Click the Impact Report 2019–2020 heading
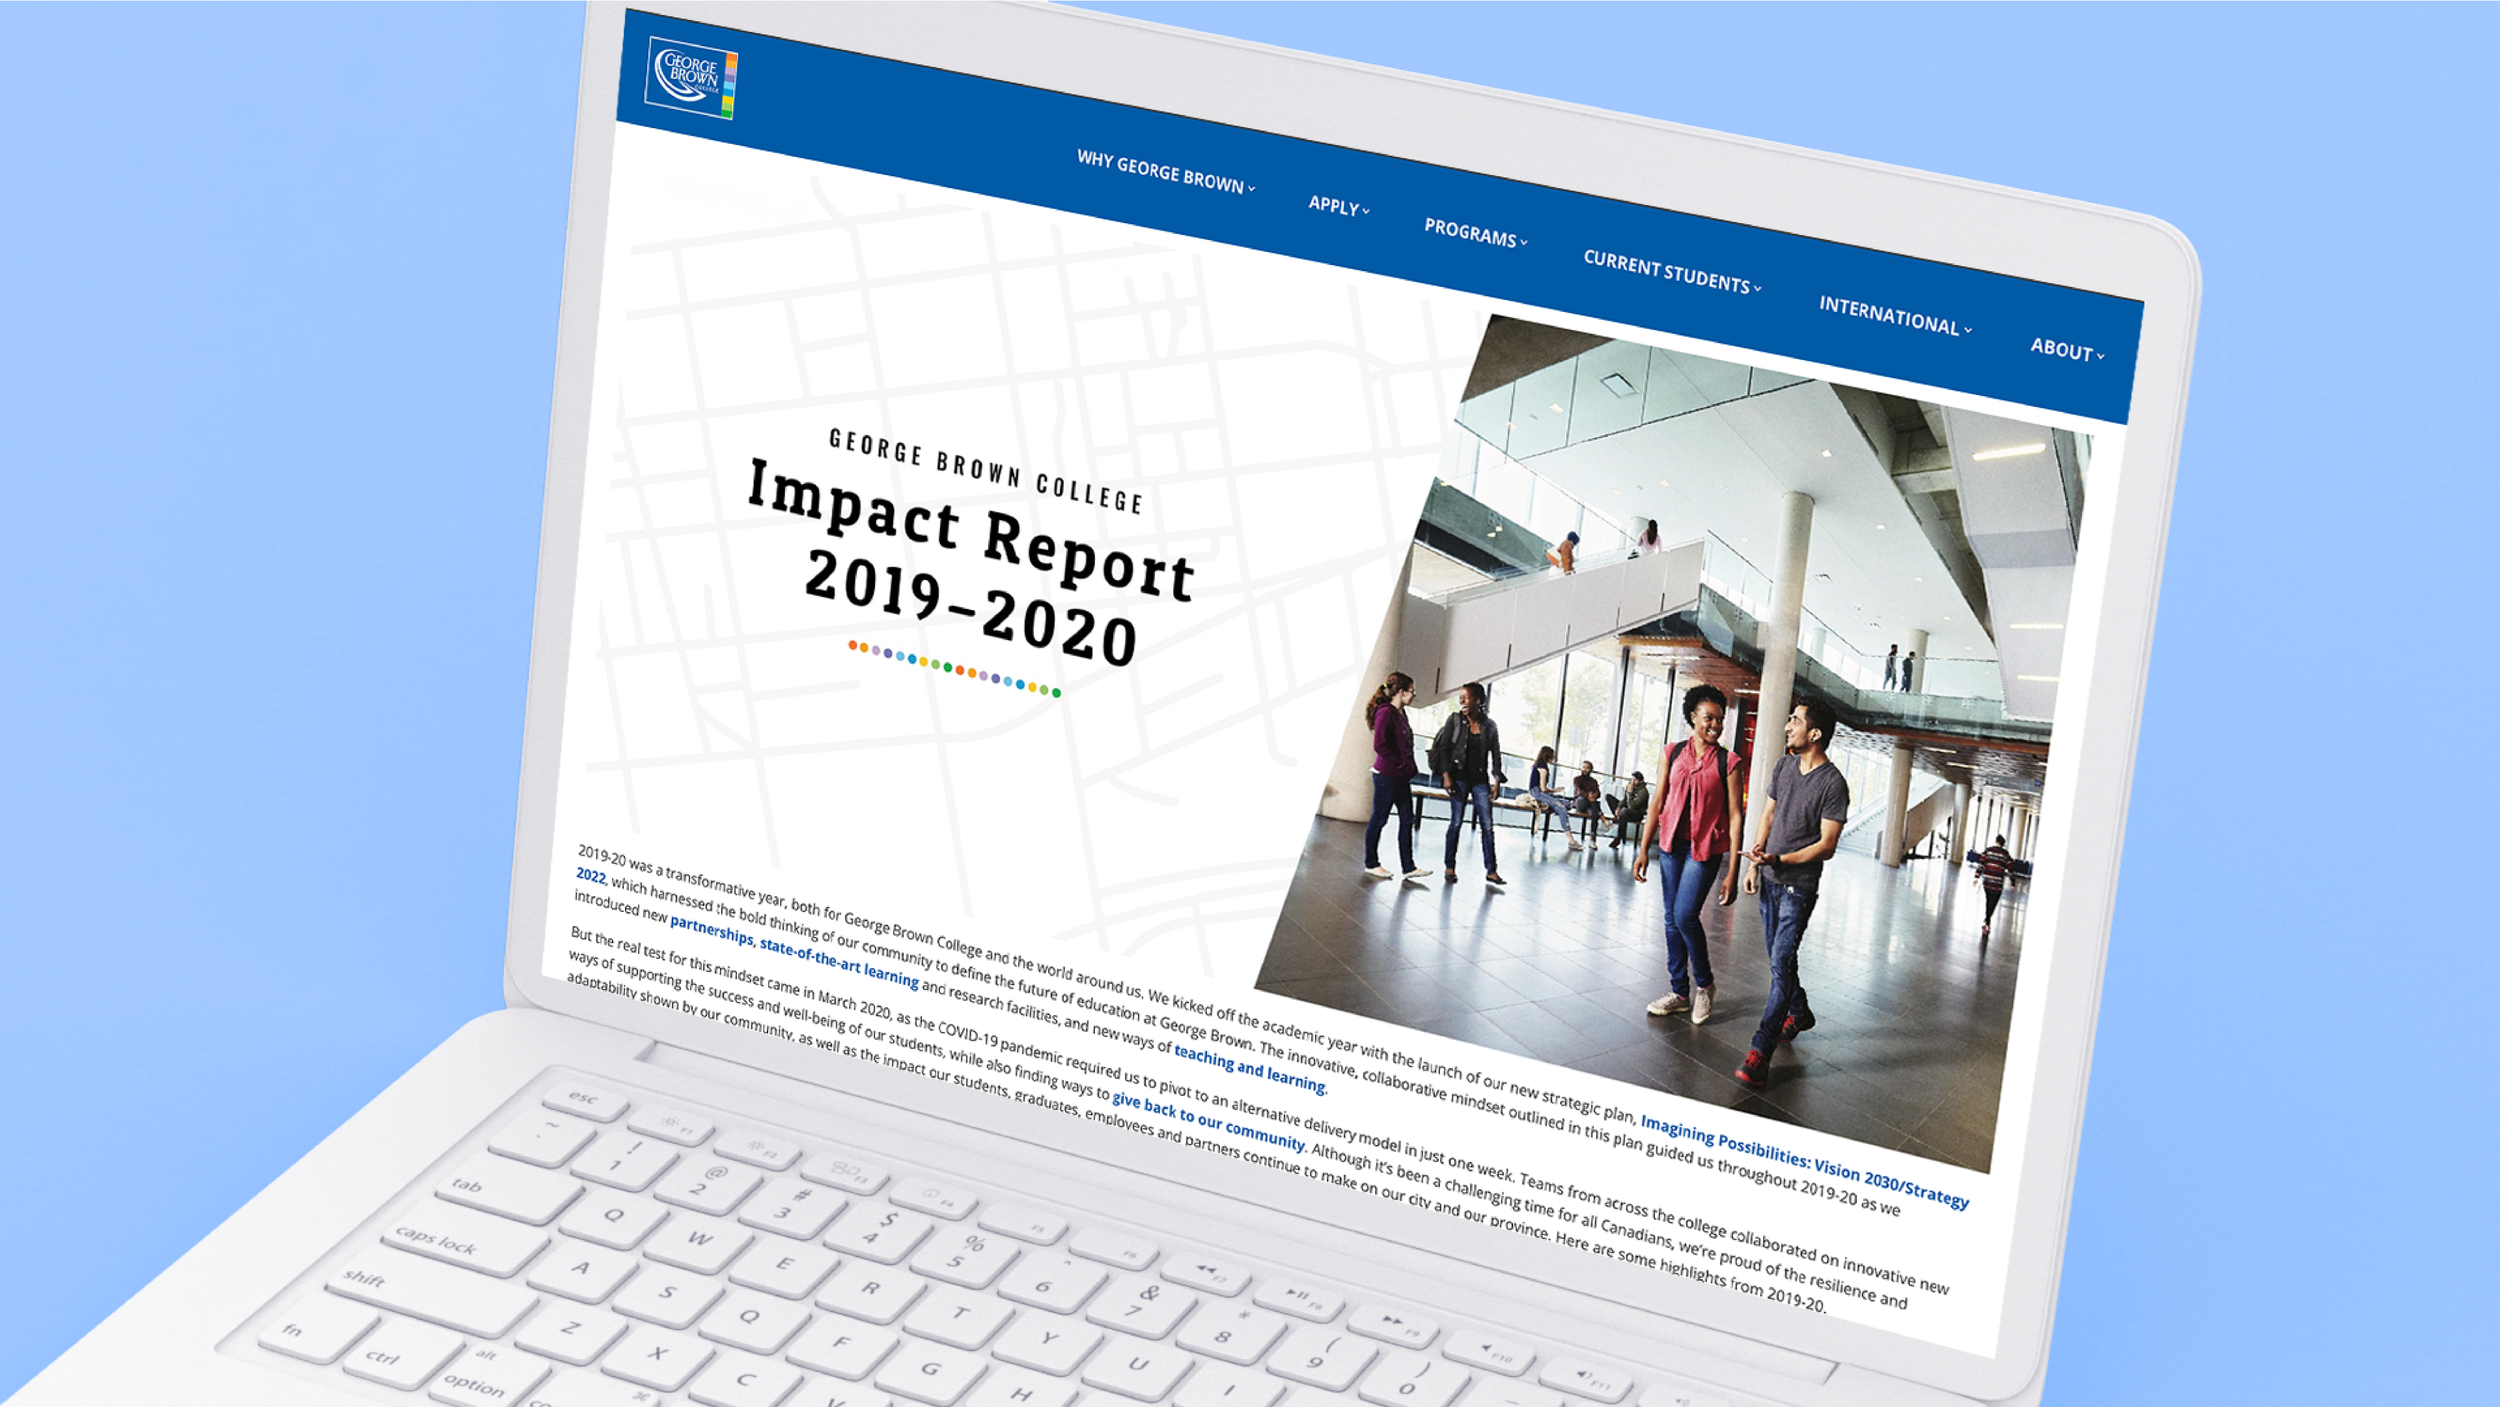The image size is (2500, 1407). pyautogui.click(x=970, y=565)
